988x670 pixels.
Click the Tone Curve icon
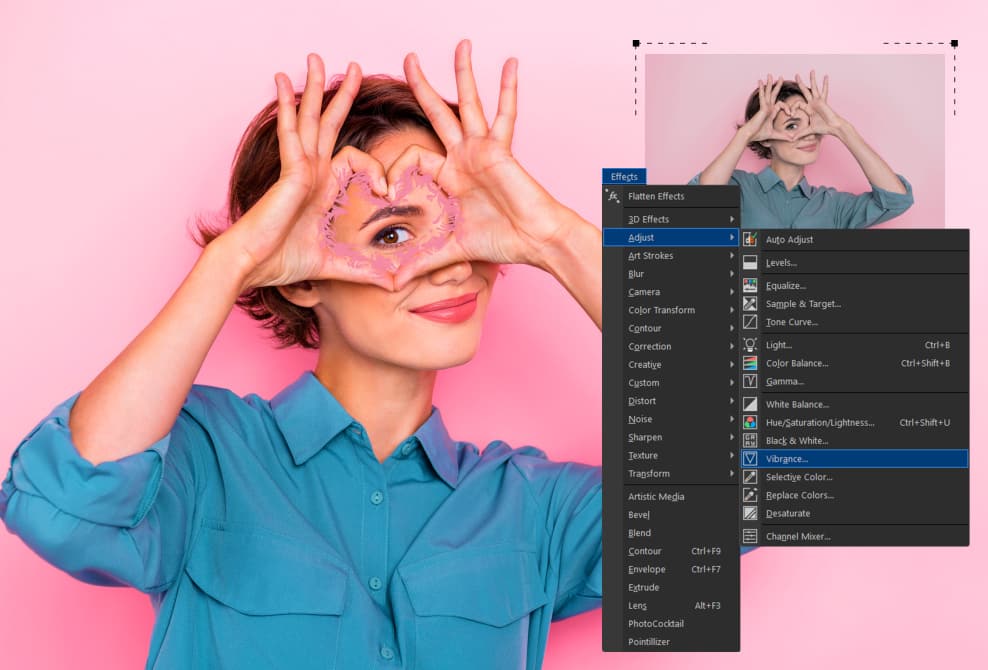tap(750, 322)
